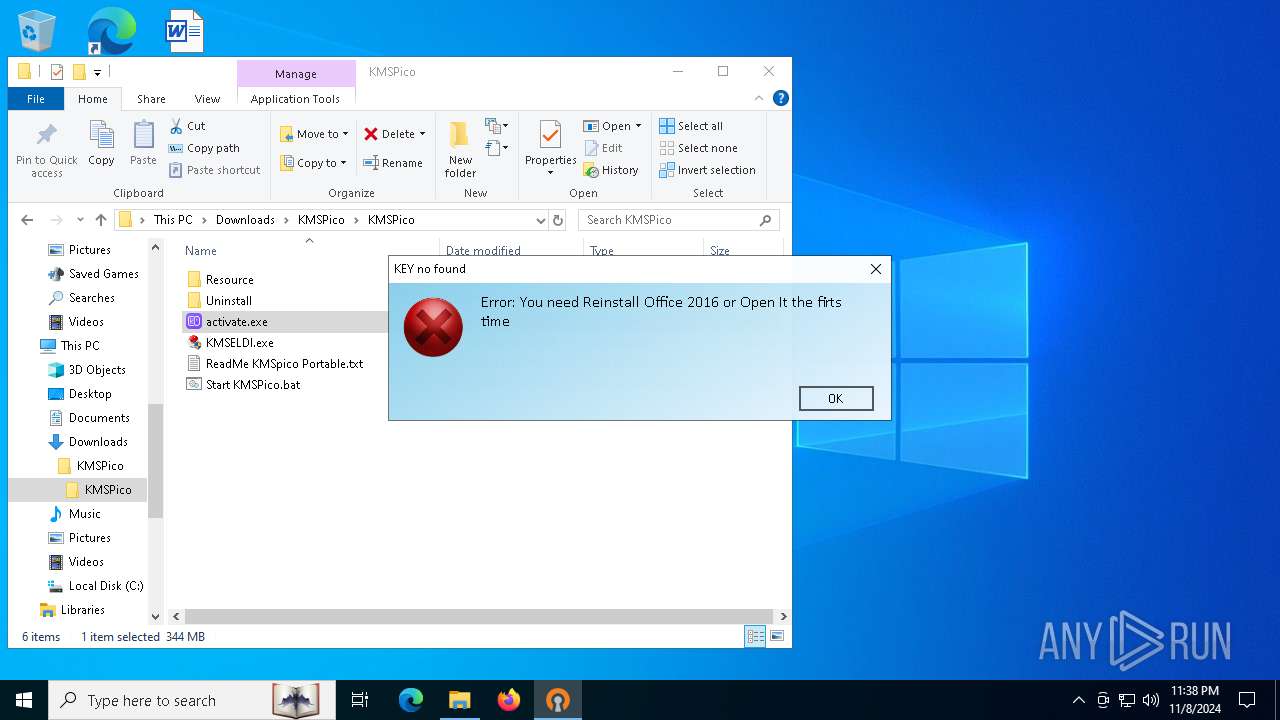
Task: Click the Cut scissors button
Action: 187,126
